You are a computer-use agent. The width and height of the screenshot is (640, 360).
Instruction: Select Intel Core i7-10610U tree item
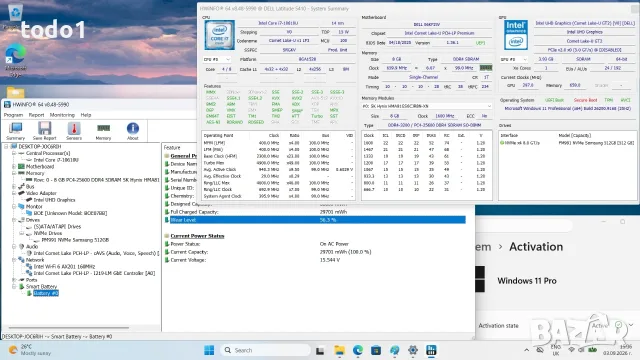tap(56, 160)
